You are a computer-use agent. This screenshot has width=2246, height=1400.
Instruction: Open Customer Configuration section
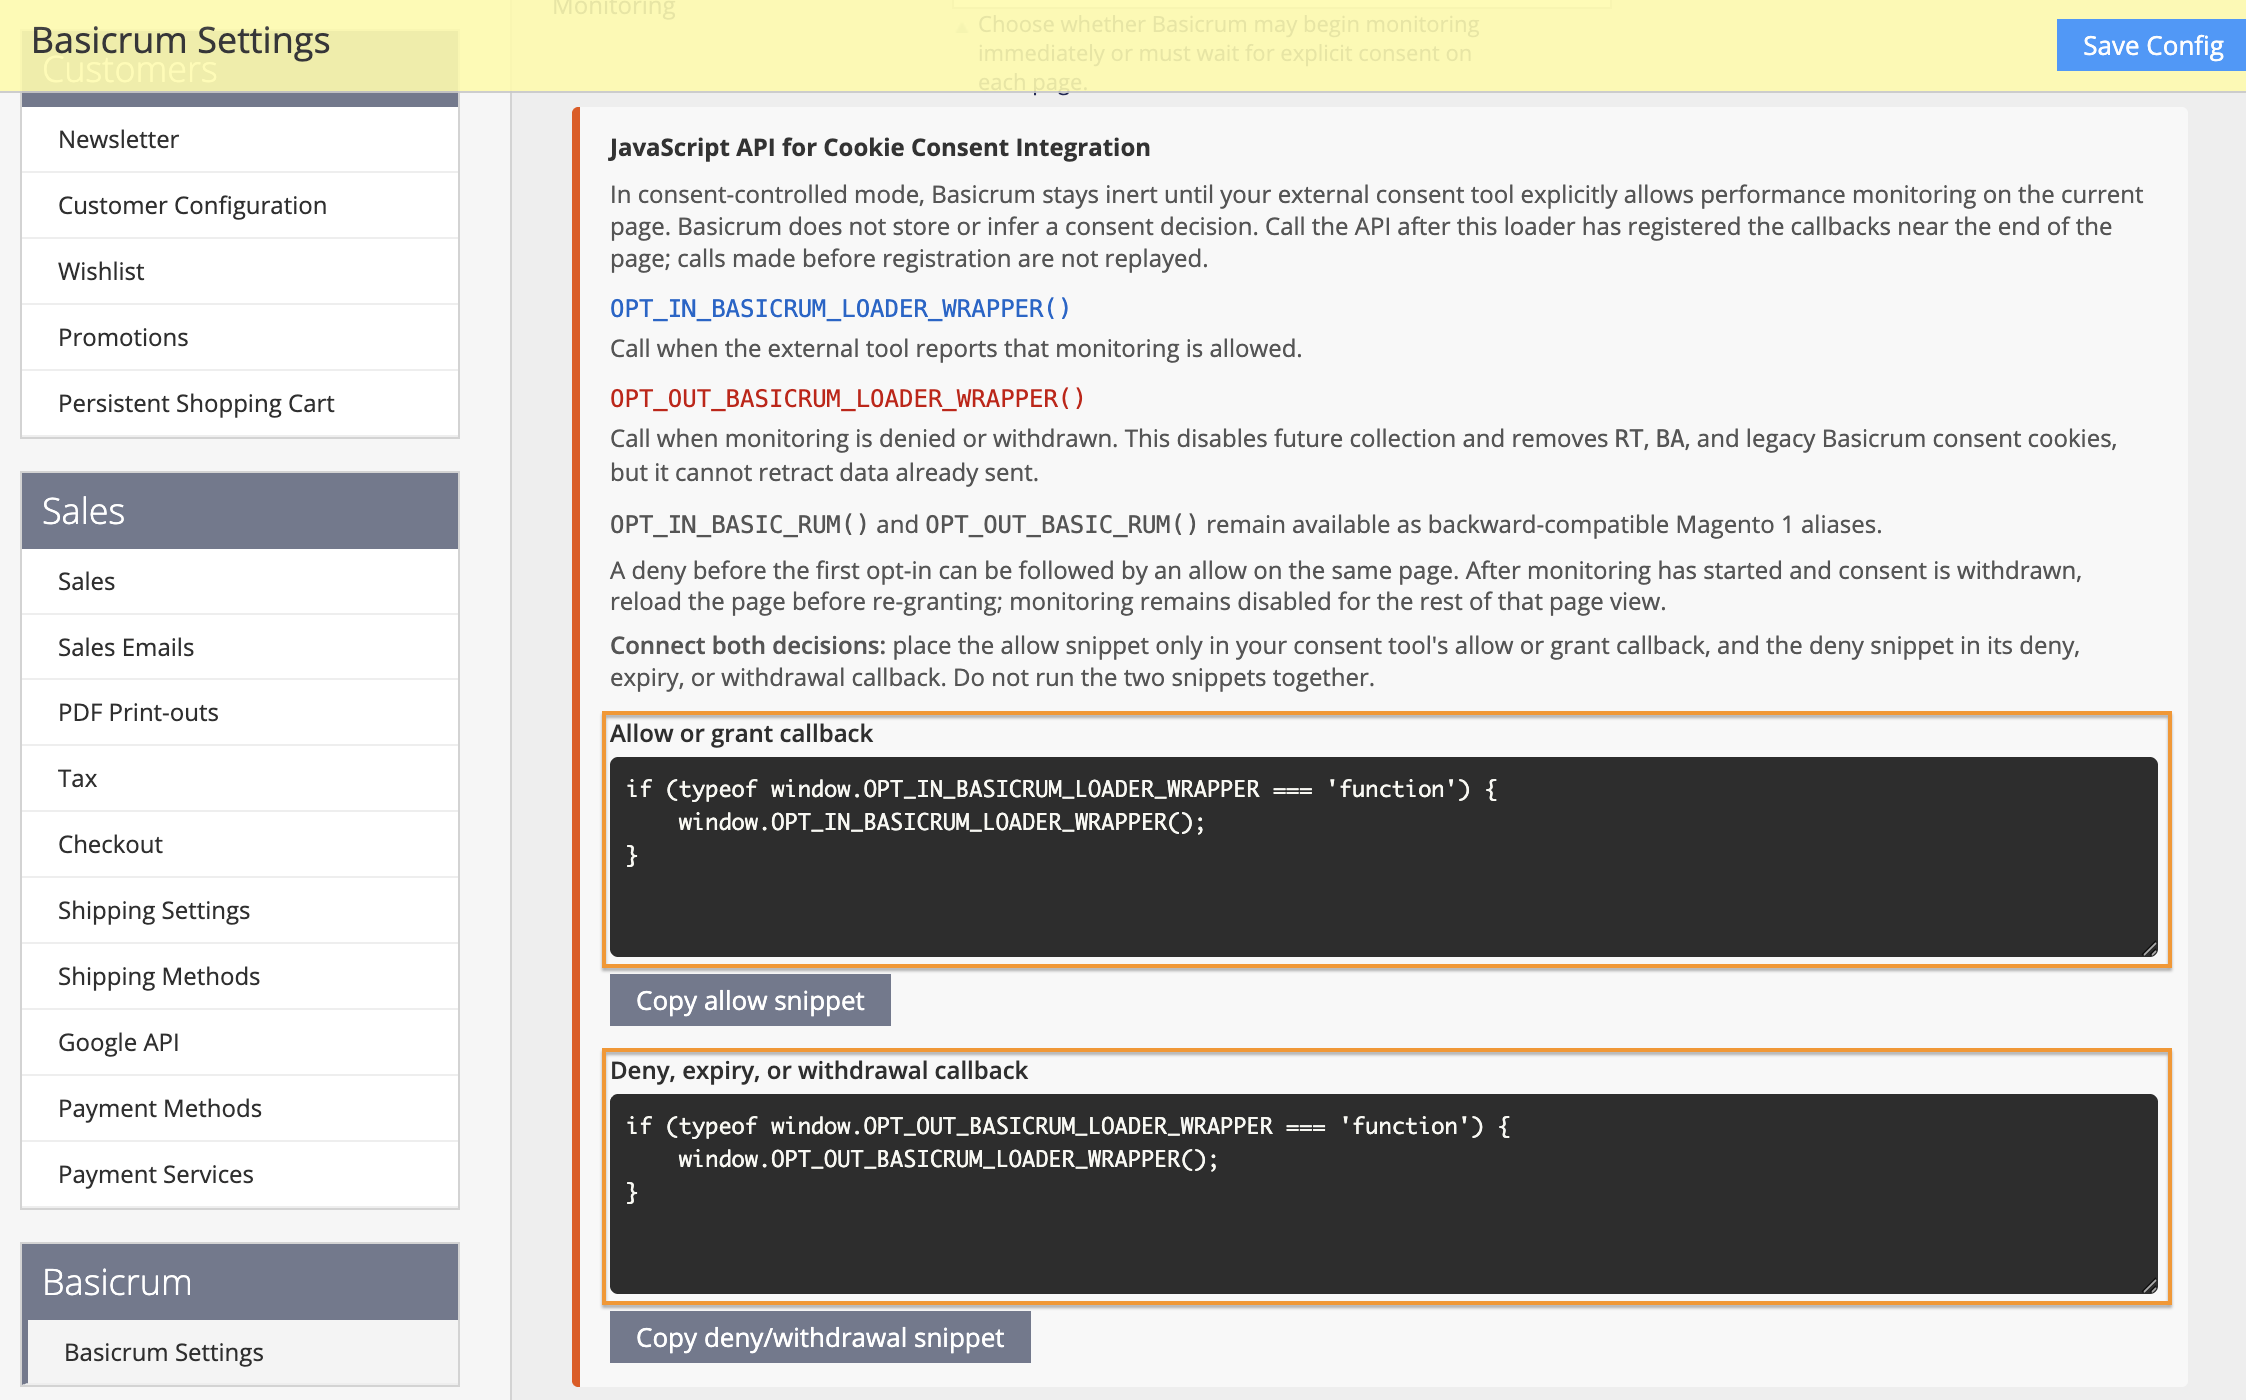point(240,205)
